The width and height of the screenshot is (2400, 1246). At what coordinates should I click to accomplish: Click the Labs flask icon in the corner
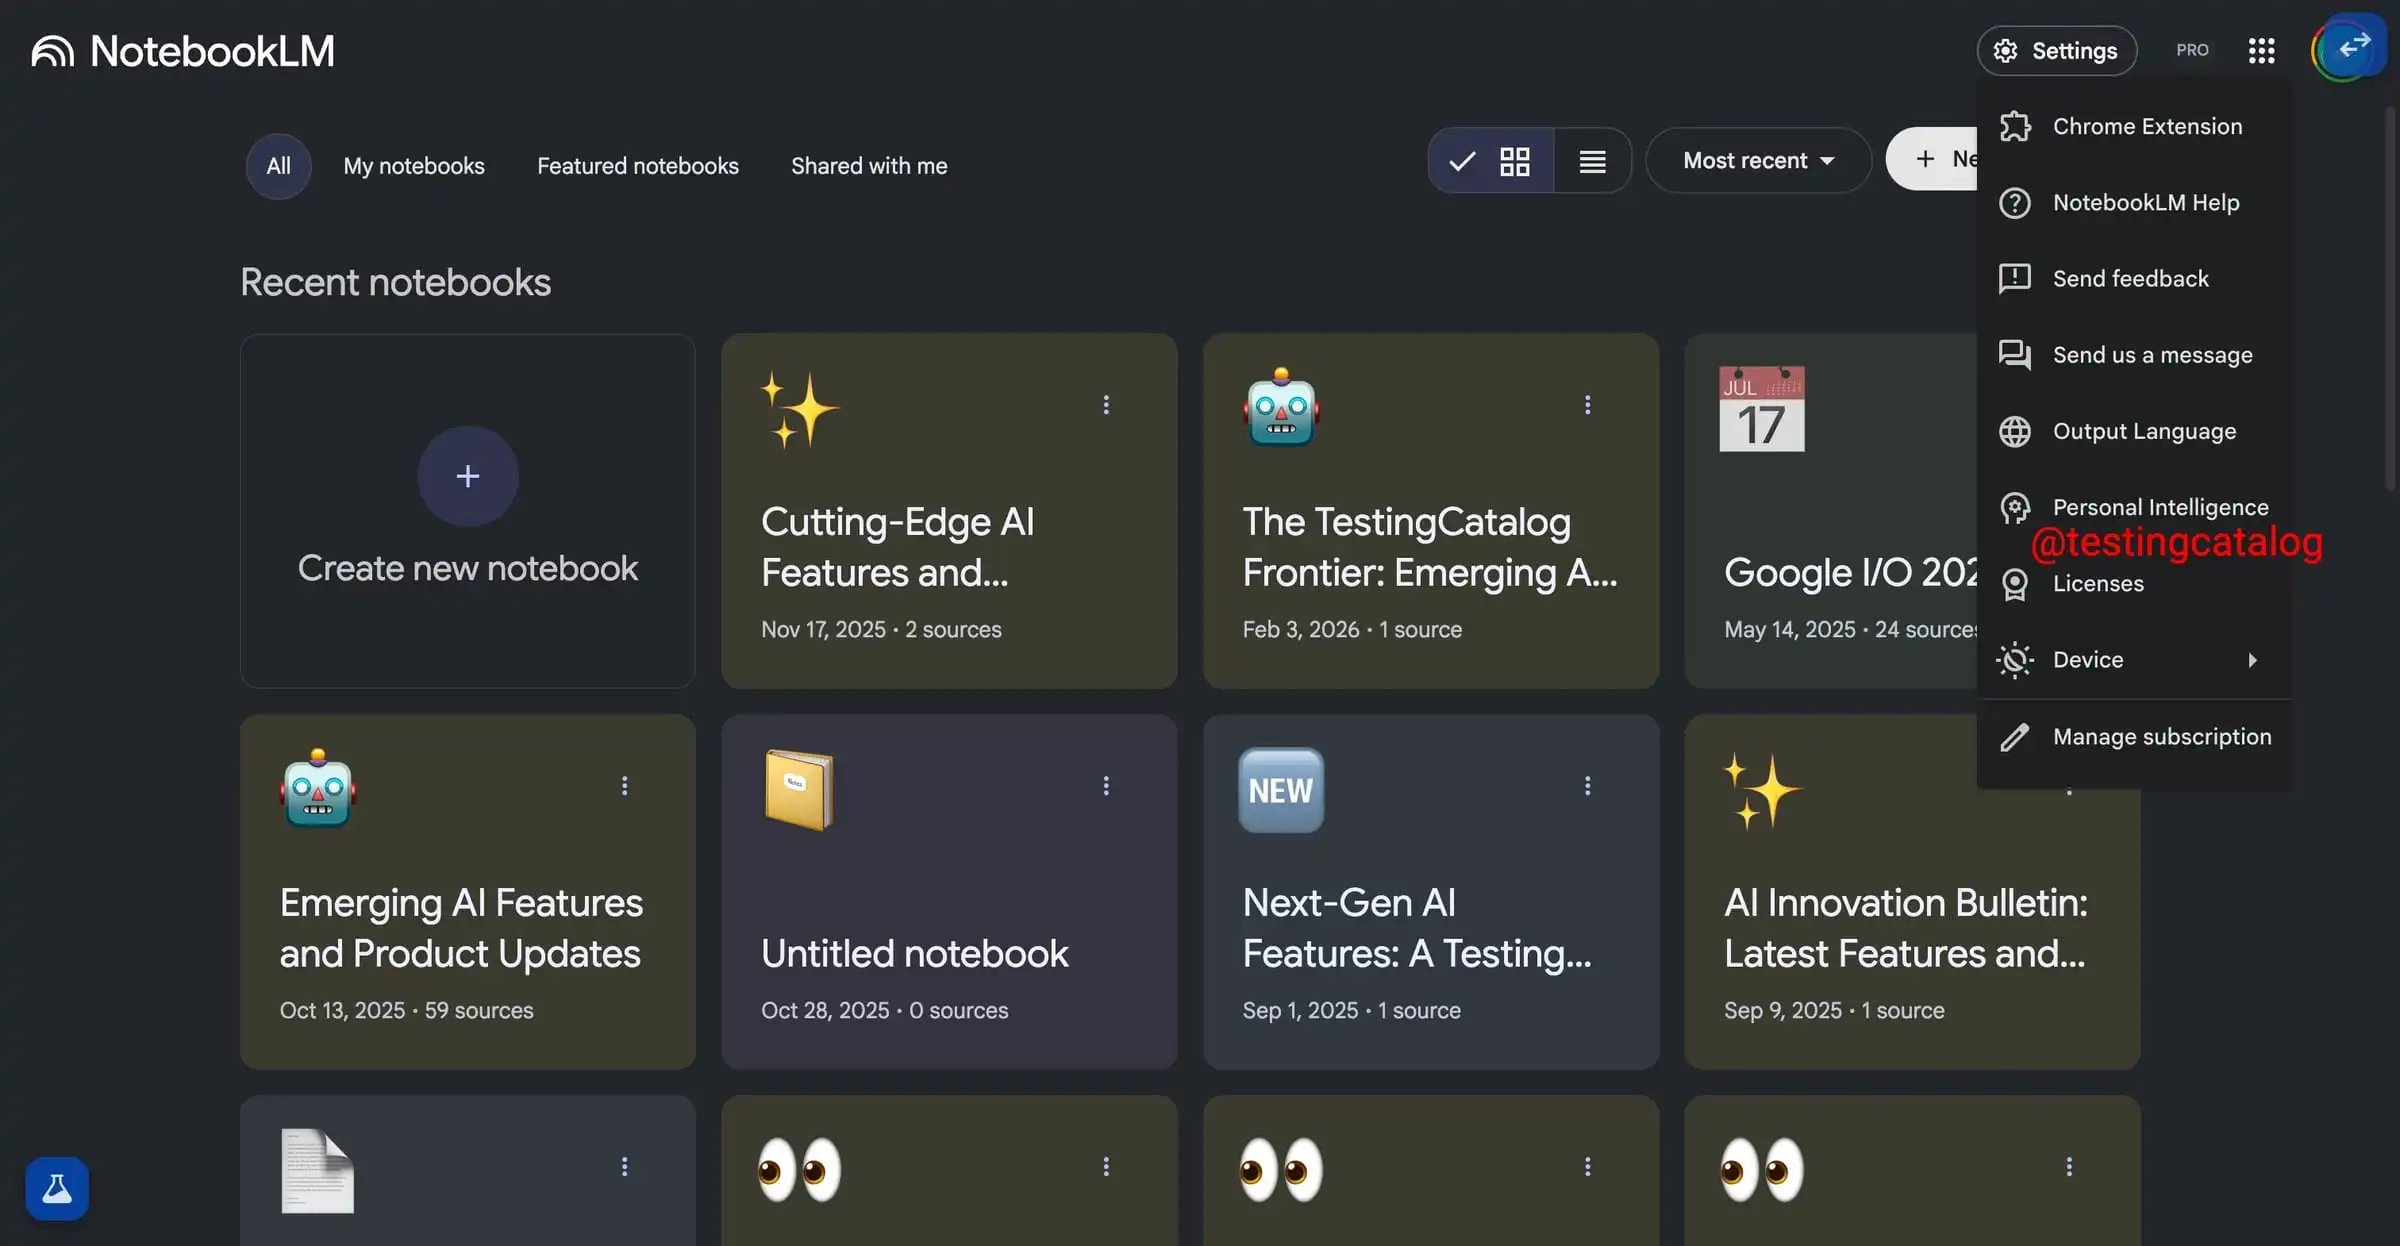point(56,1188)
